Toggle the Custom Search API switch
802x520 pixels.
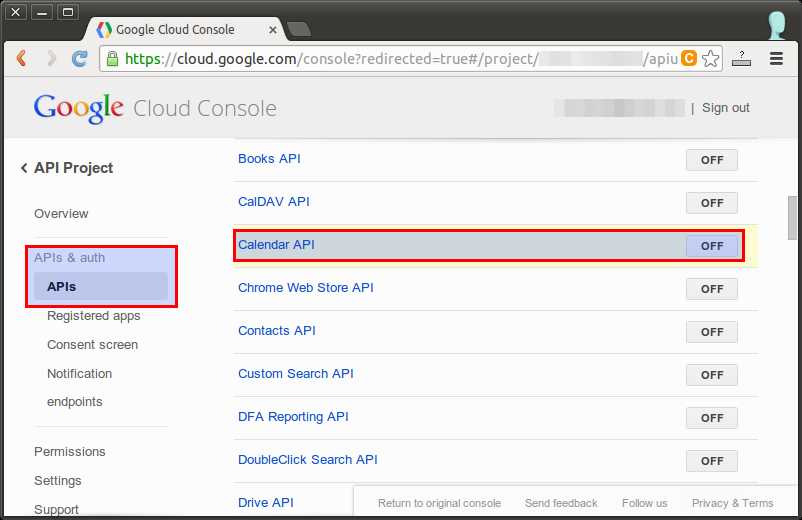711,375
